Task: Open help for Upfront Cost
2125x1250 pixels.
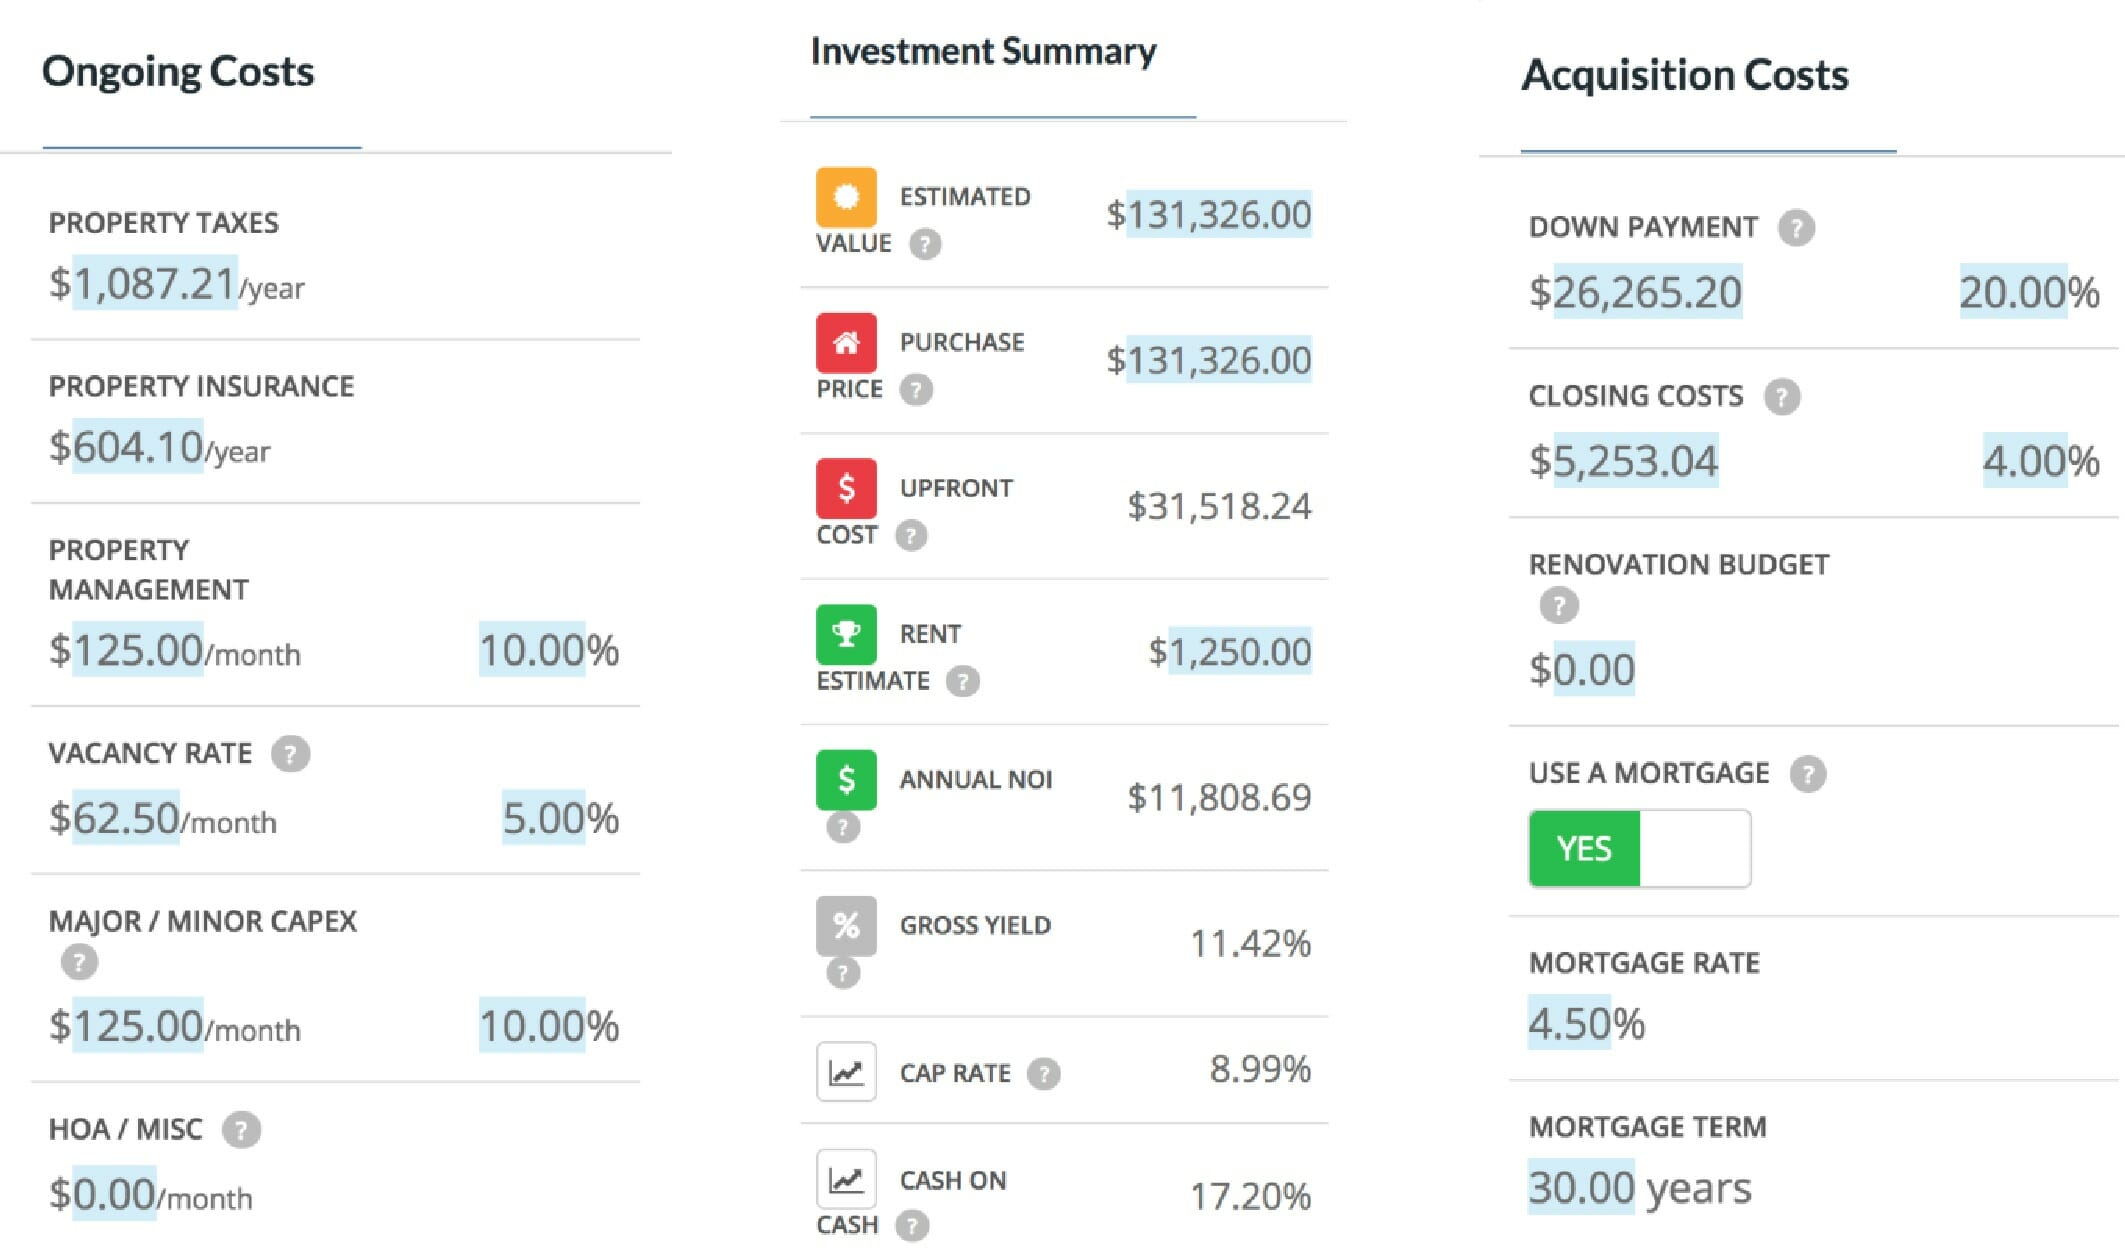Action: pos(911,536)
